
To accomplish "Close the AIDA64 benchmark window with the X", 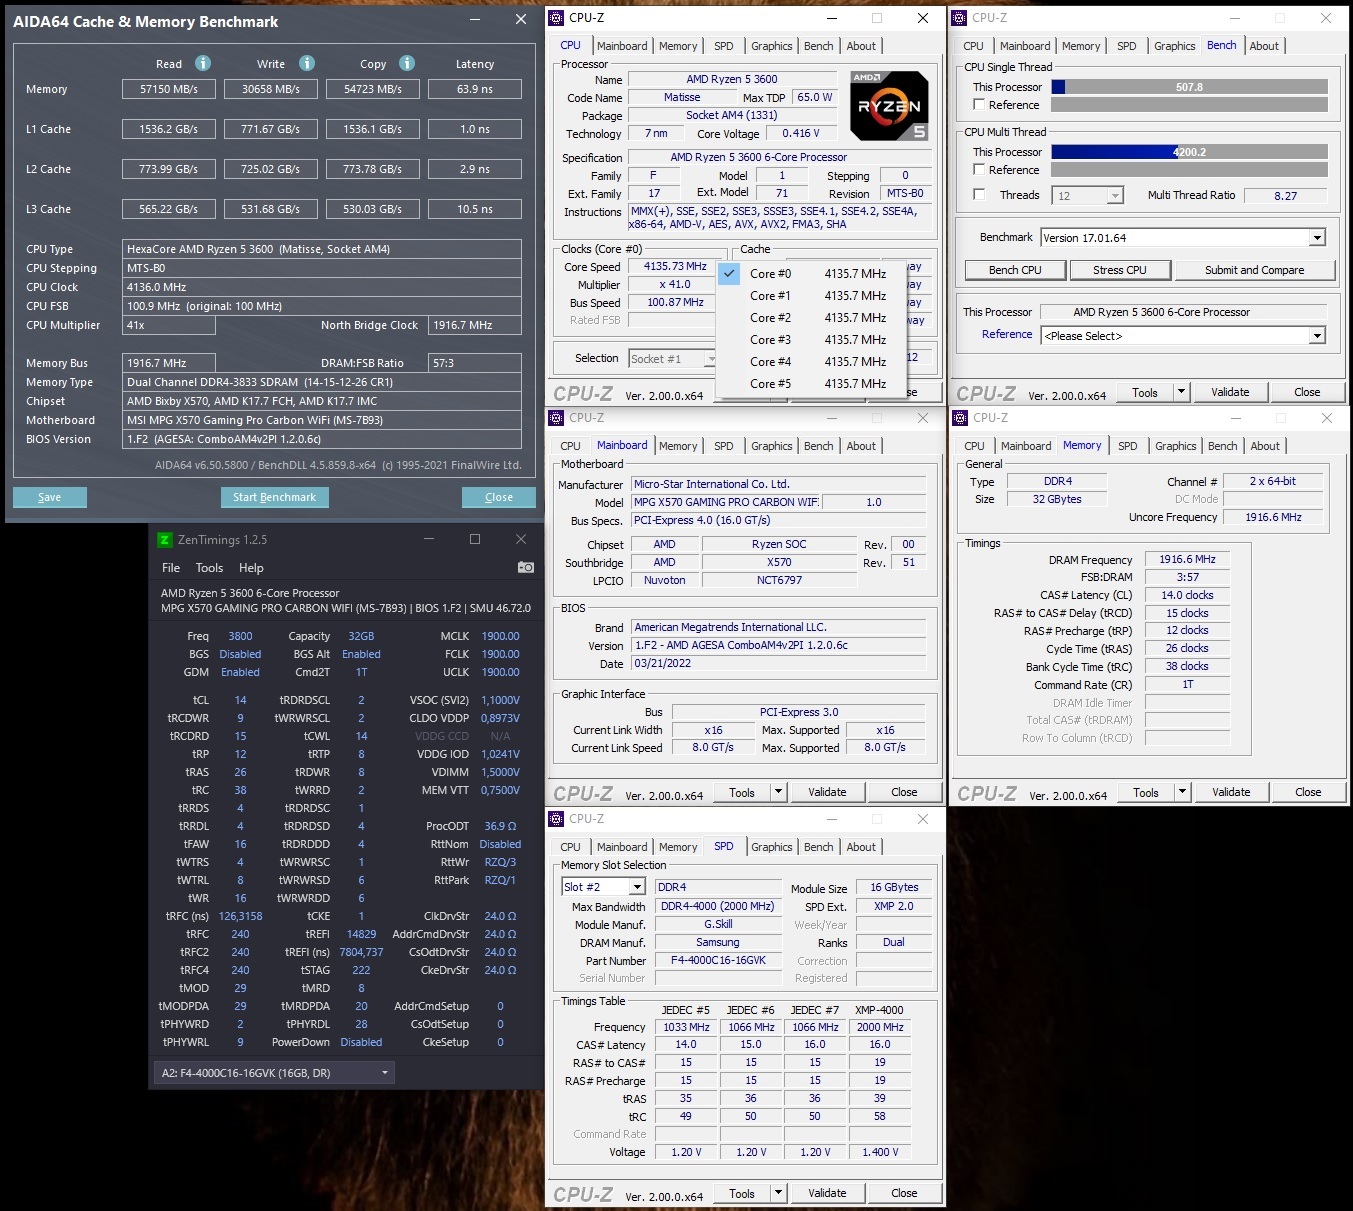I will coord(521,20).
